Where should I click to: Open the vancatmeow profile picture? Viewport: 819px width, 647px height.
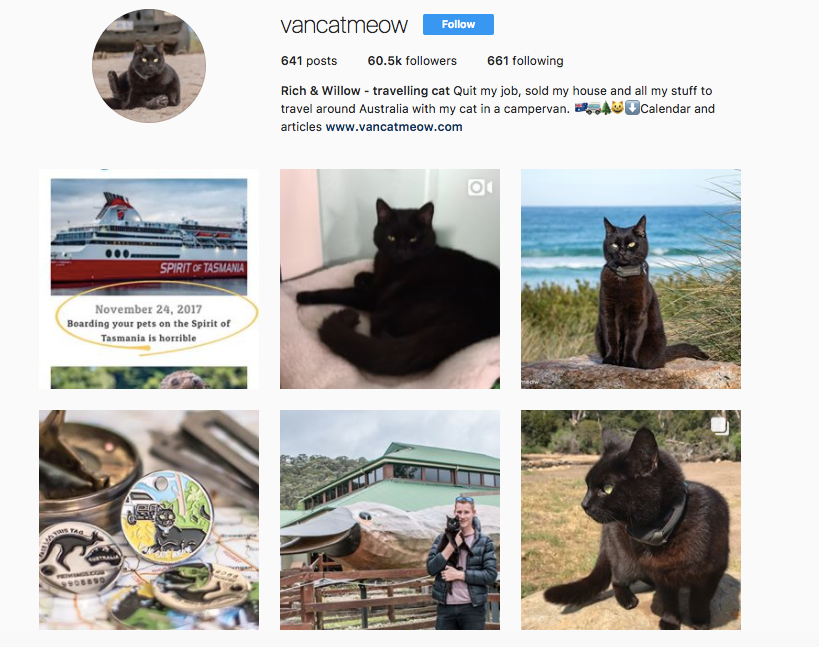tap(149, 66)
